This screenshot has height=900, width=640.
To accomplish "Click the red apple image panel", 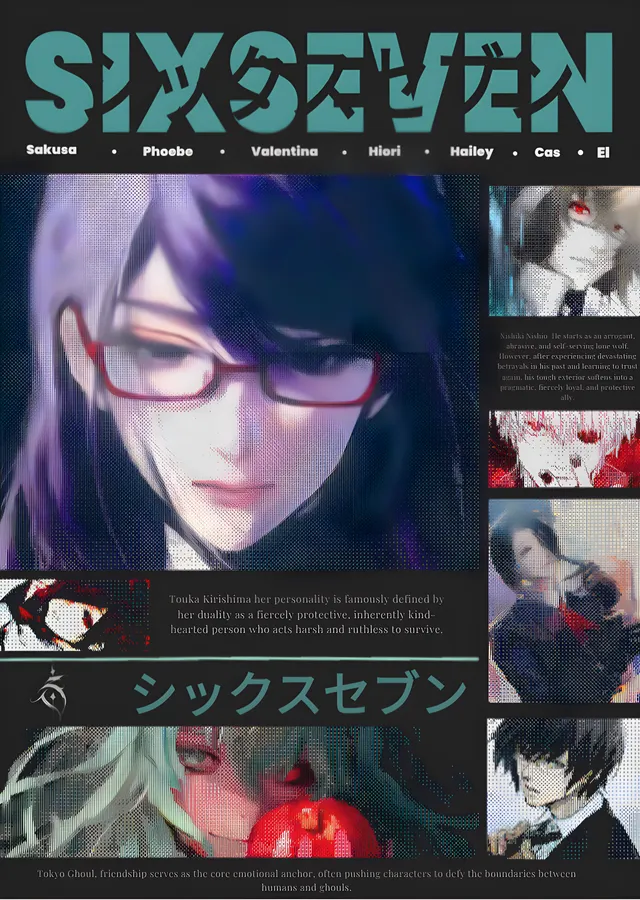I will [x=239, y=792].
